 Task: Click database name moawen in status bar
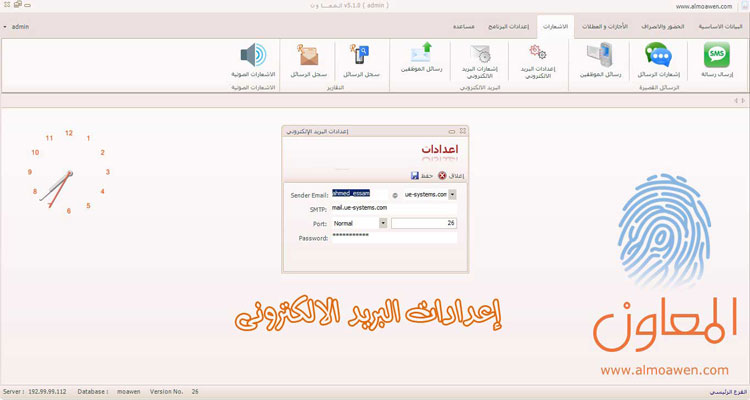(129, 391)
